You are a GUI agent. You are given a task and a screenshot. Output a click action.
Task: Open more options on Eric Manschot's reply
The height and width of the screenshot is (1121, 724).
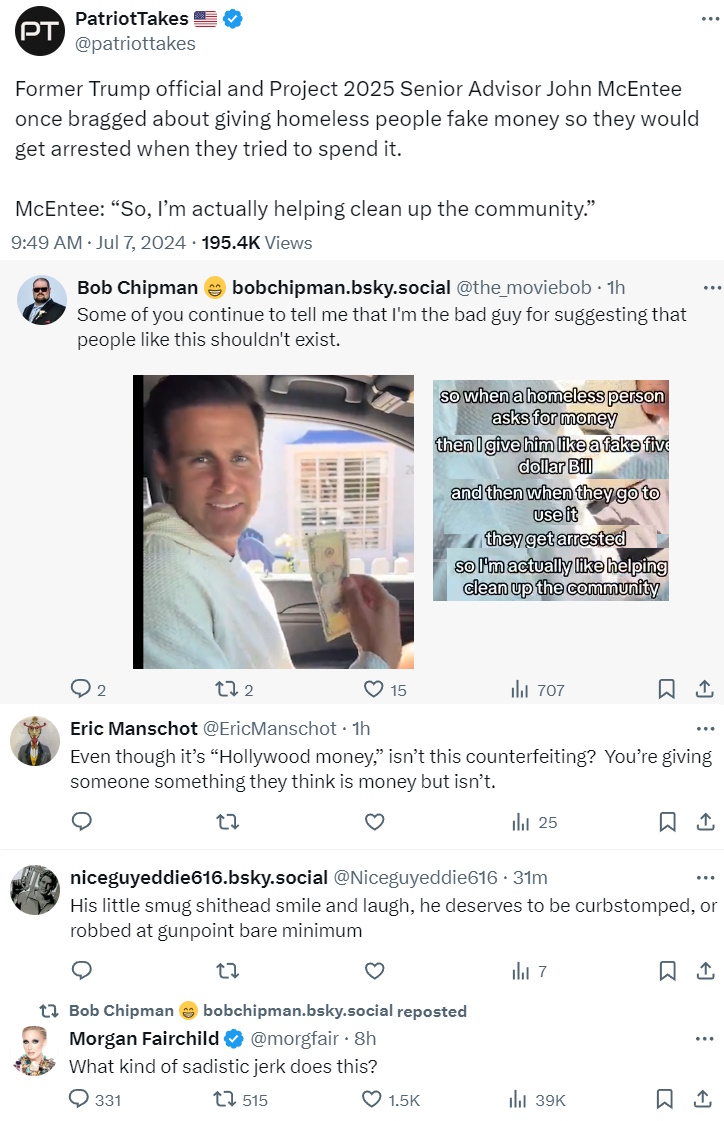point(705,729)
